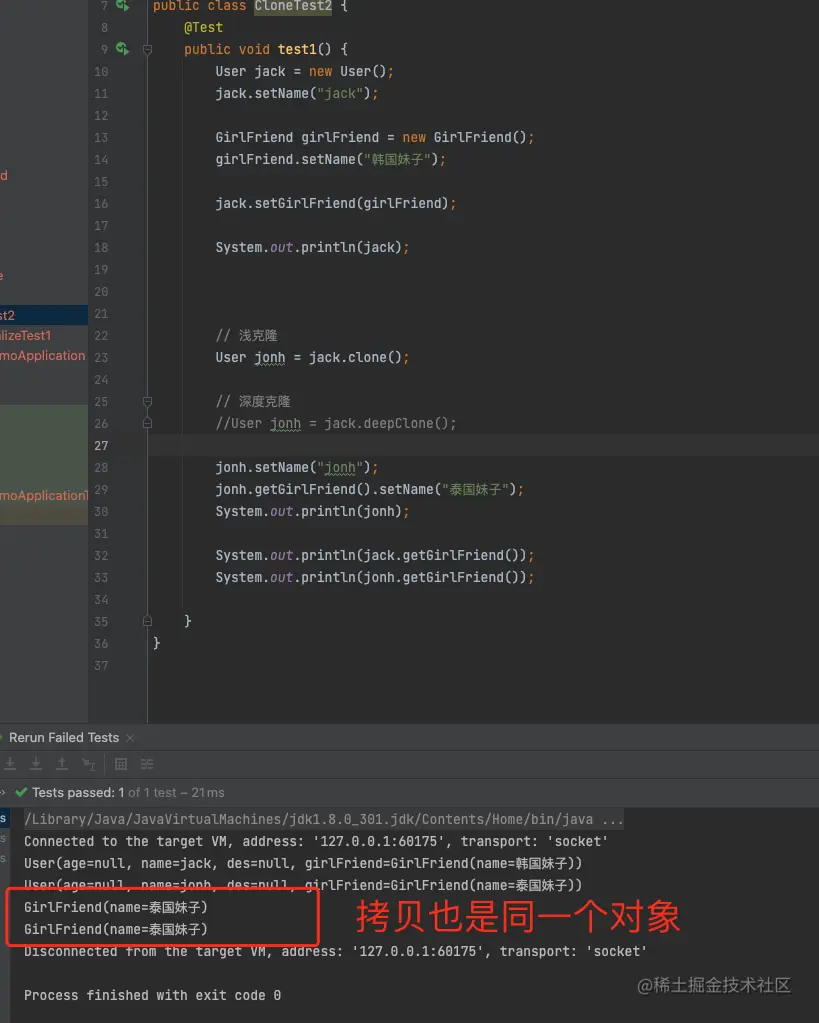Screen dimensions: 819x1023
Task: Click the fold end marker at line 26
Action: tap(147, 423)
